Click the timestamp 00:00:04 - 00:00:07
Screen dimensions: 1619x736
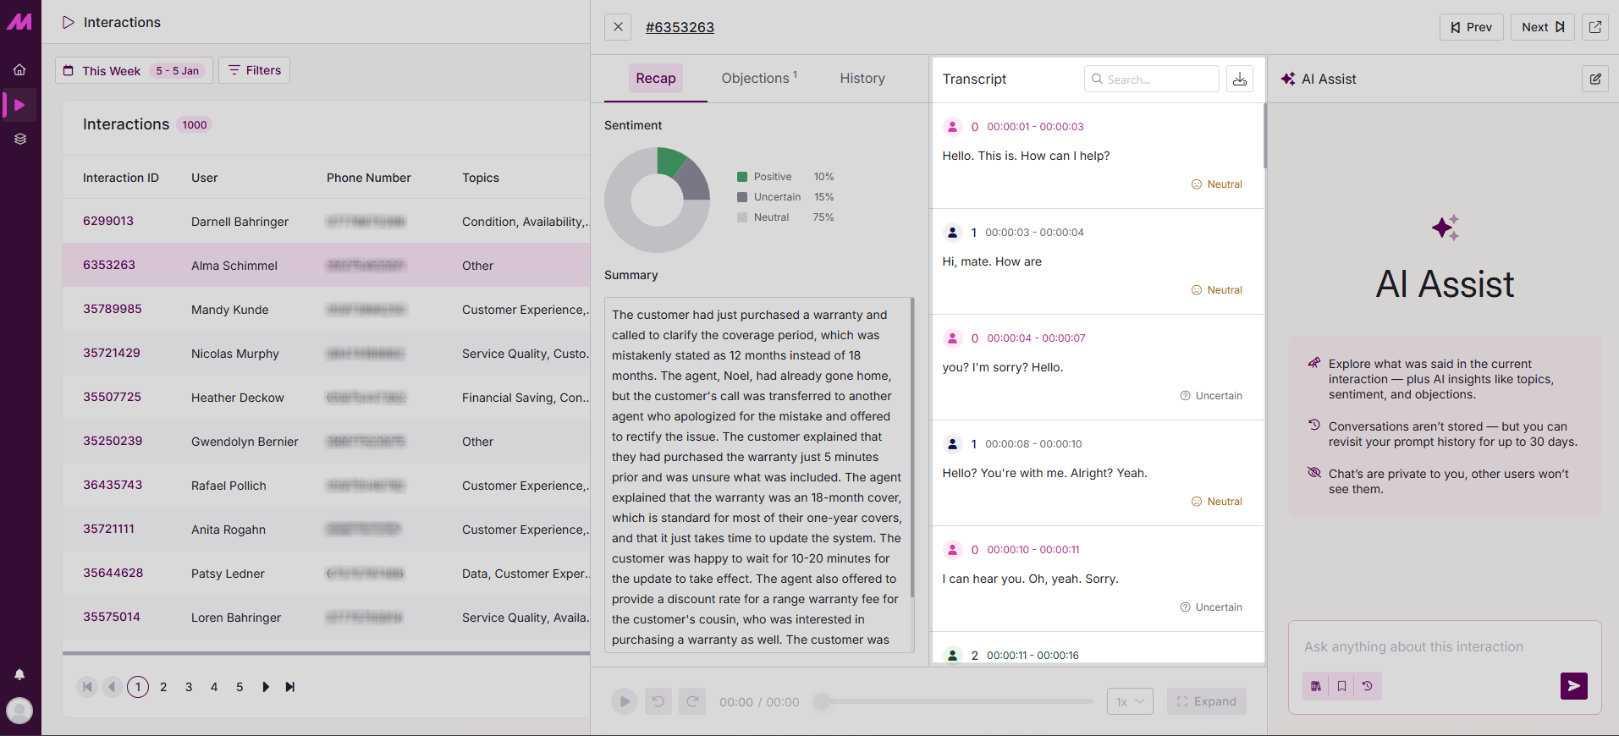[x=1036, y=339]
